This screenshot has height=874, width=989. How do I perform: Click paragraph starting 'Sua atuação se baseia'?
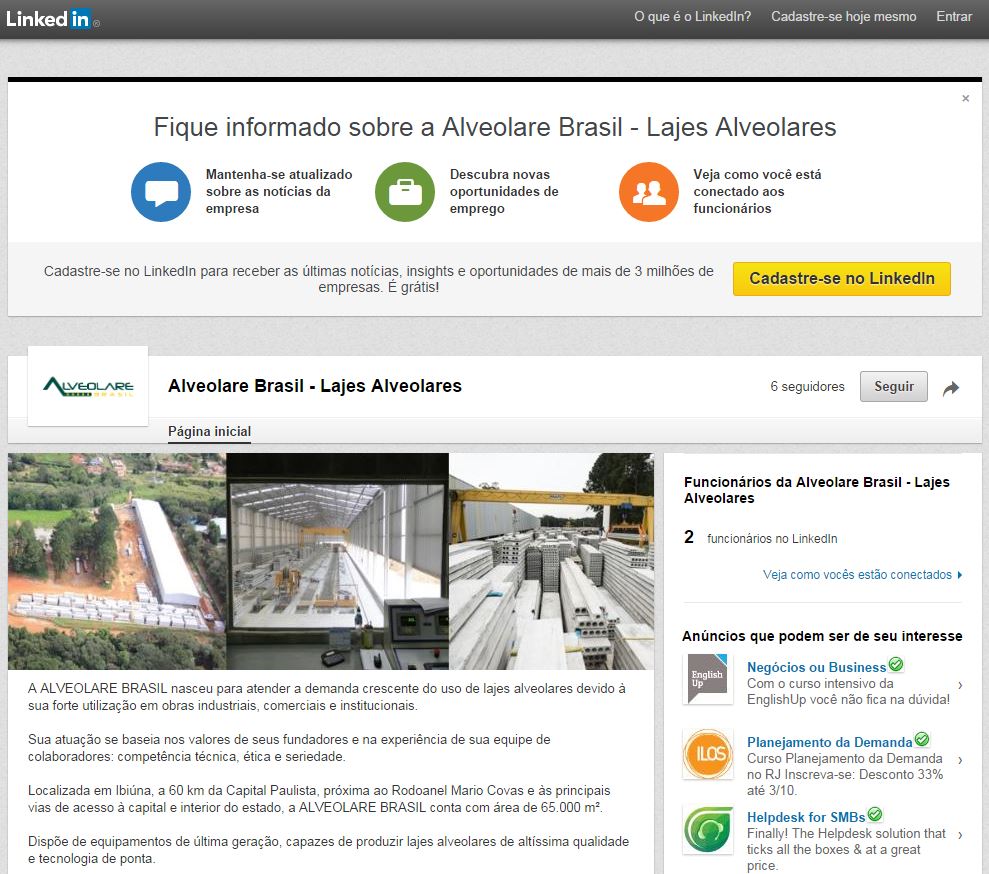click(289, 748)
